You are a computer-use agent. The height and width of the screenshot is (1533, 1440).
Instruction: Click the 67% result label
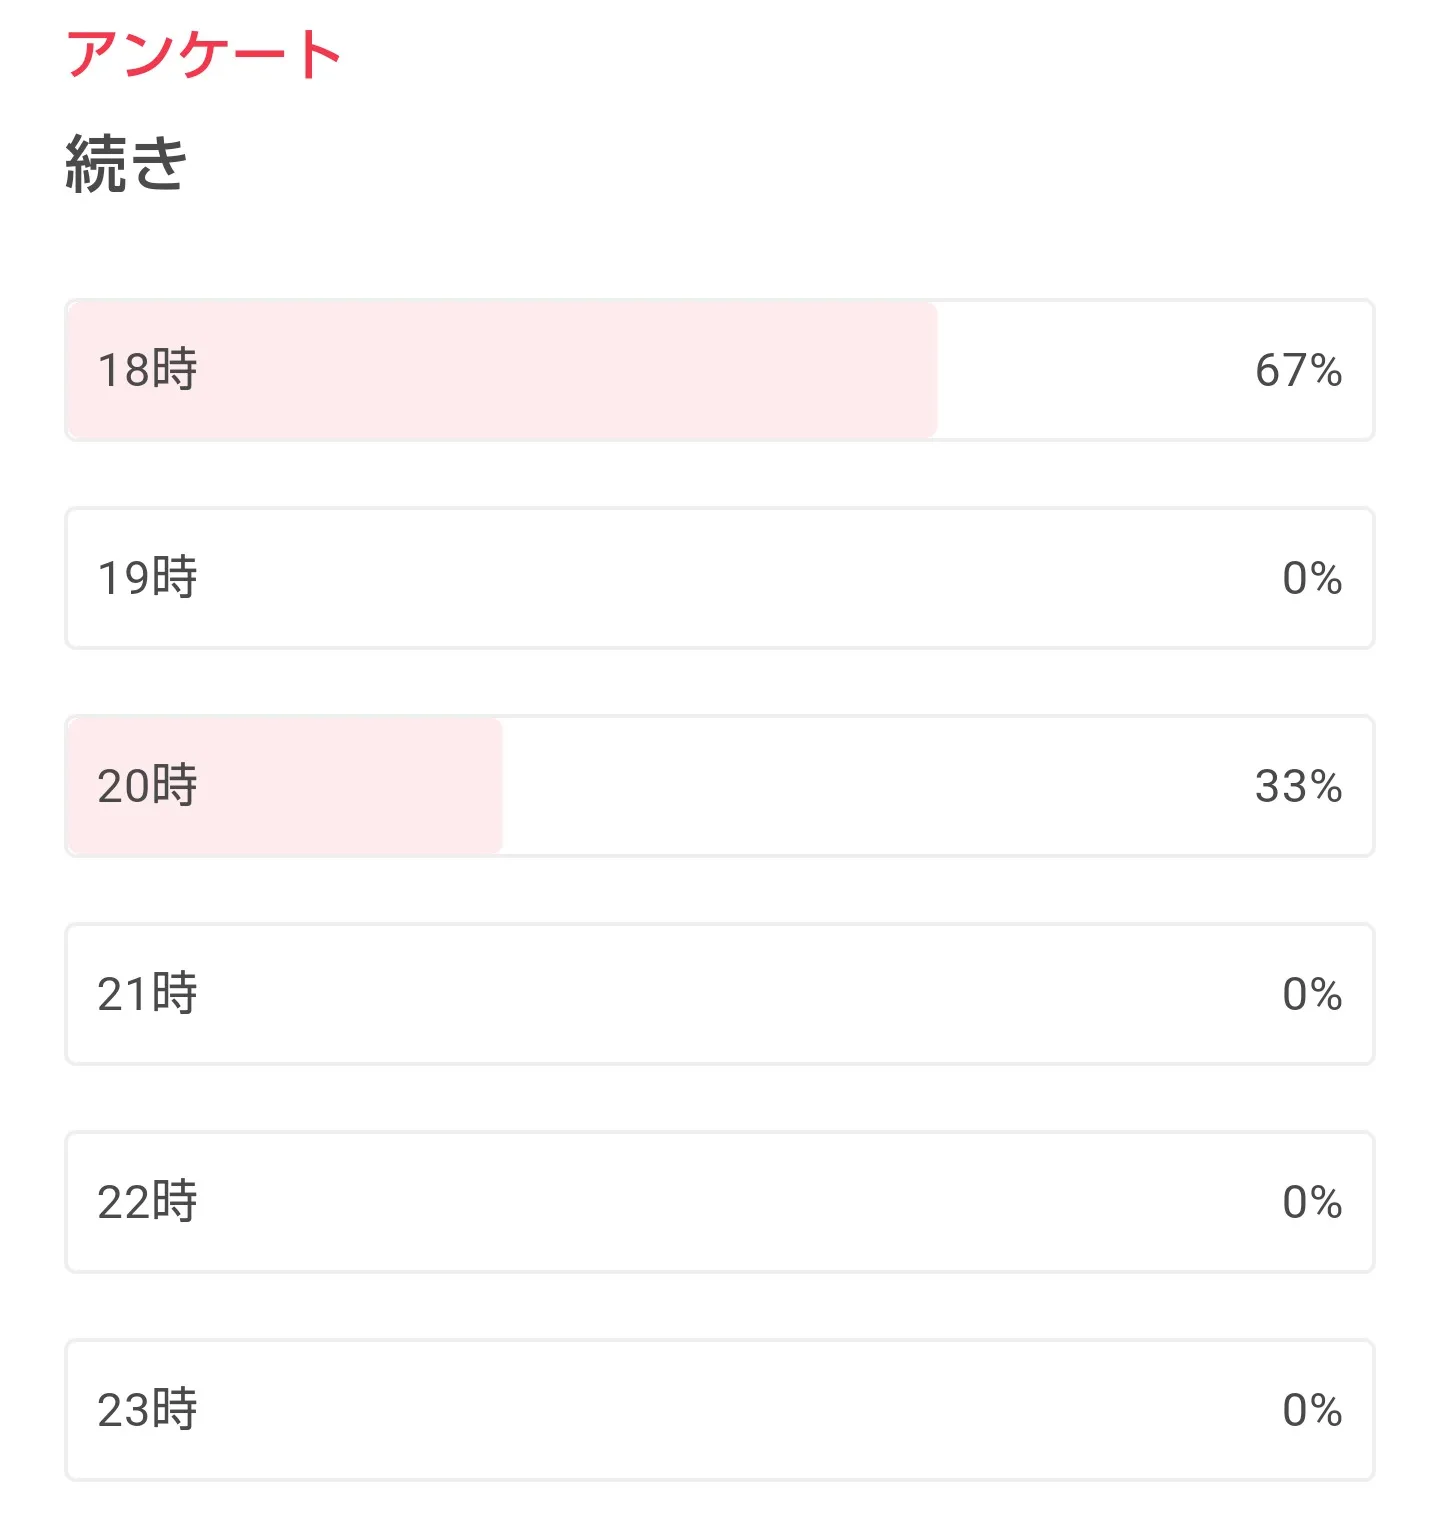(1298, 371)
